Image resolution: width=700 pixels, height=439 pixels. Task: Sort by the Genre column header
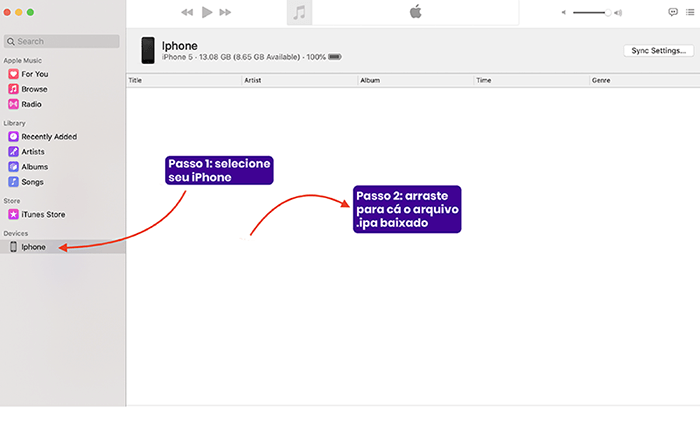pyautogui.click(x=645, y=80)
